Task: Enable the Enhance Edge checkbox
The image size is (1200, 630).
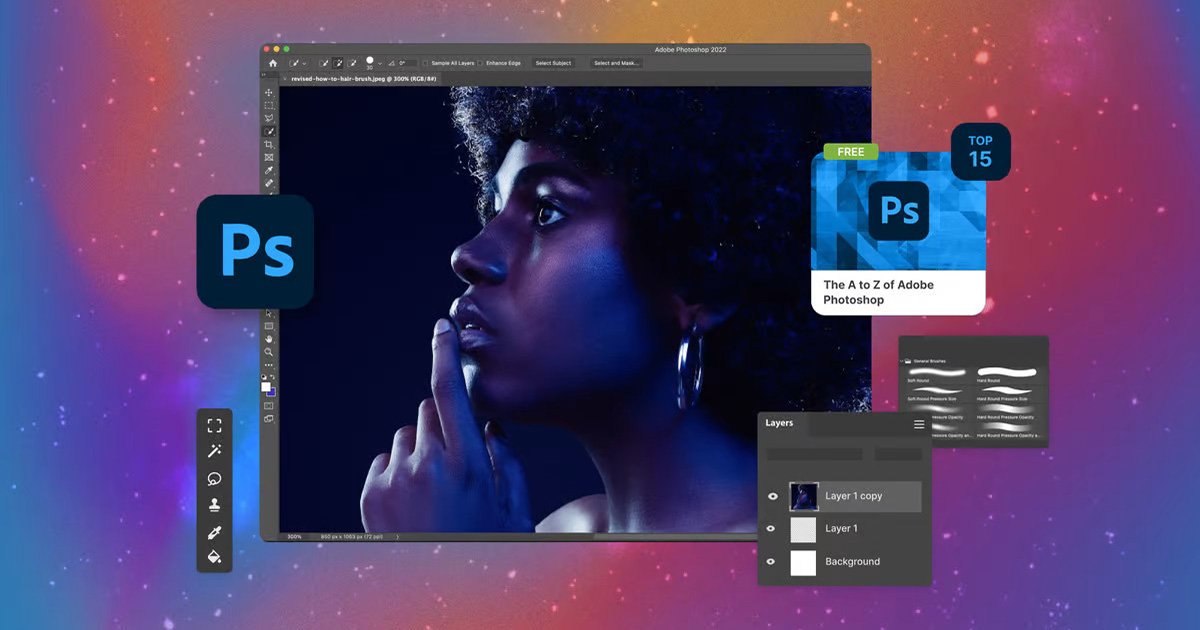Action: (x=480, y=63)
